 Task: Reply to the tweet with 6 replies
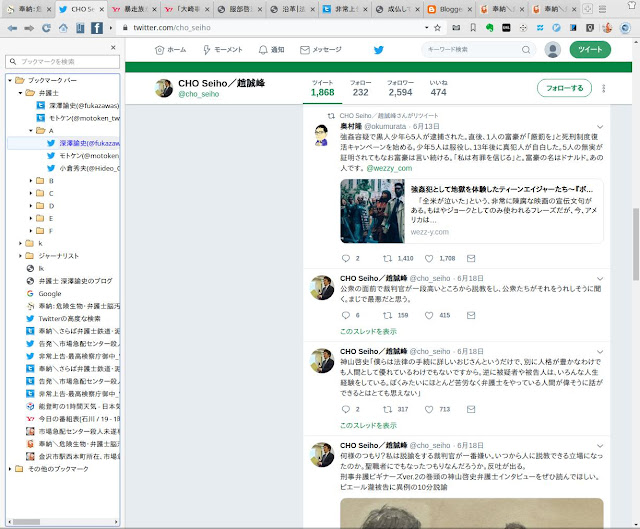coord(346,315)
